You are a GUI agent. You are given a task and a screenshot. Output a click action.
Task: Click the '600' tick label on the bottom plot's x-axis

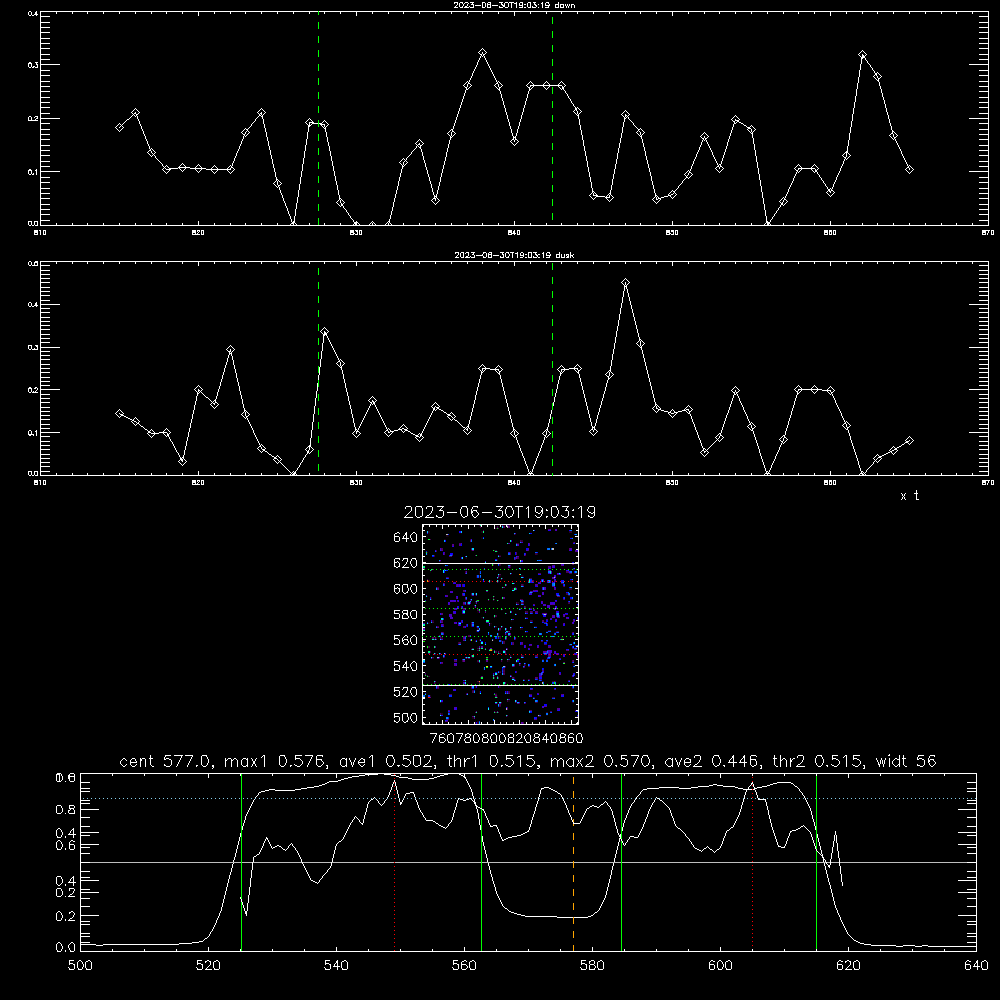[x=720, y=966]
